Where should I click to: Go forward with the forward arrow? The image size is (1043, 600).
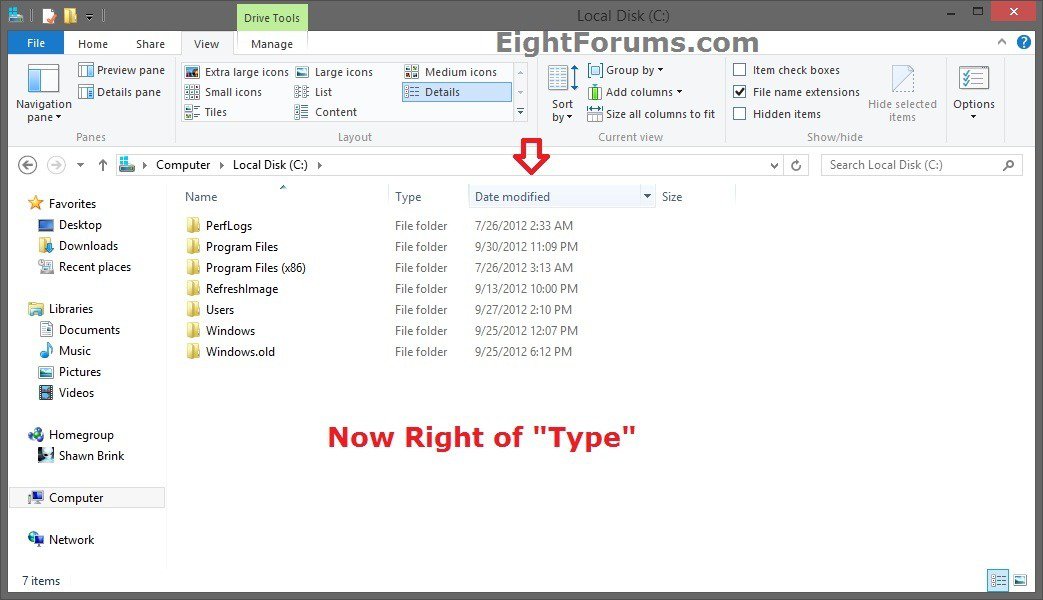(57, 165)
